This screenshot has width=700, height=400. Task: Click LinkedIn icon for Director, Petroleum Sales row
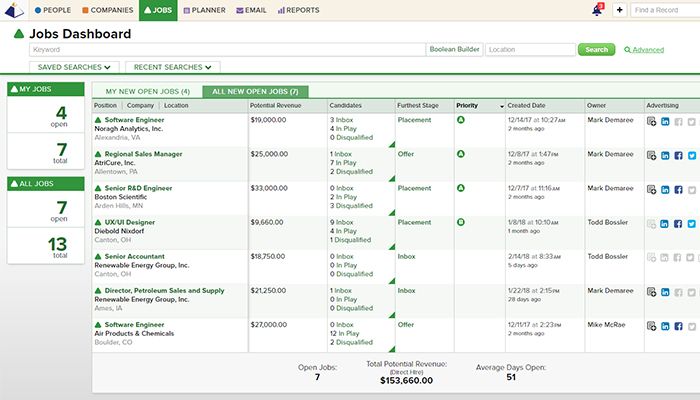point(665,292)
